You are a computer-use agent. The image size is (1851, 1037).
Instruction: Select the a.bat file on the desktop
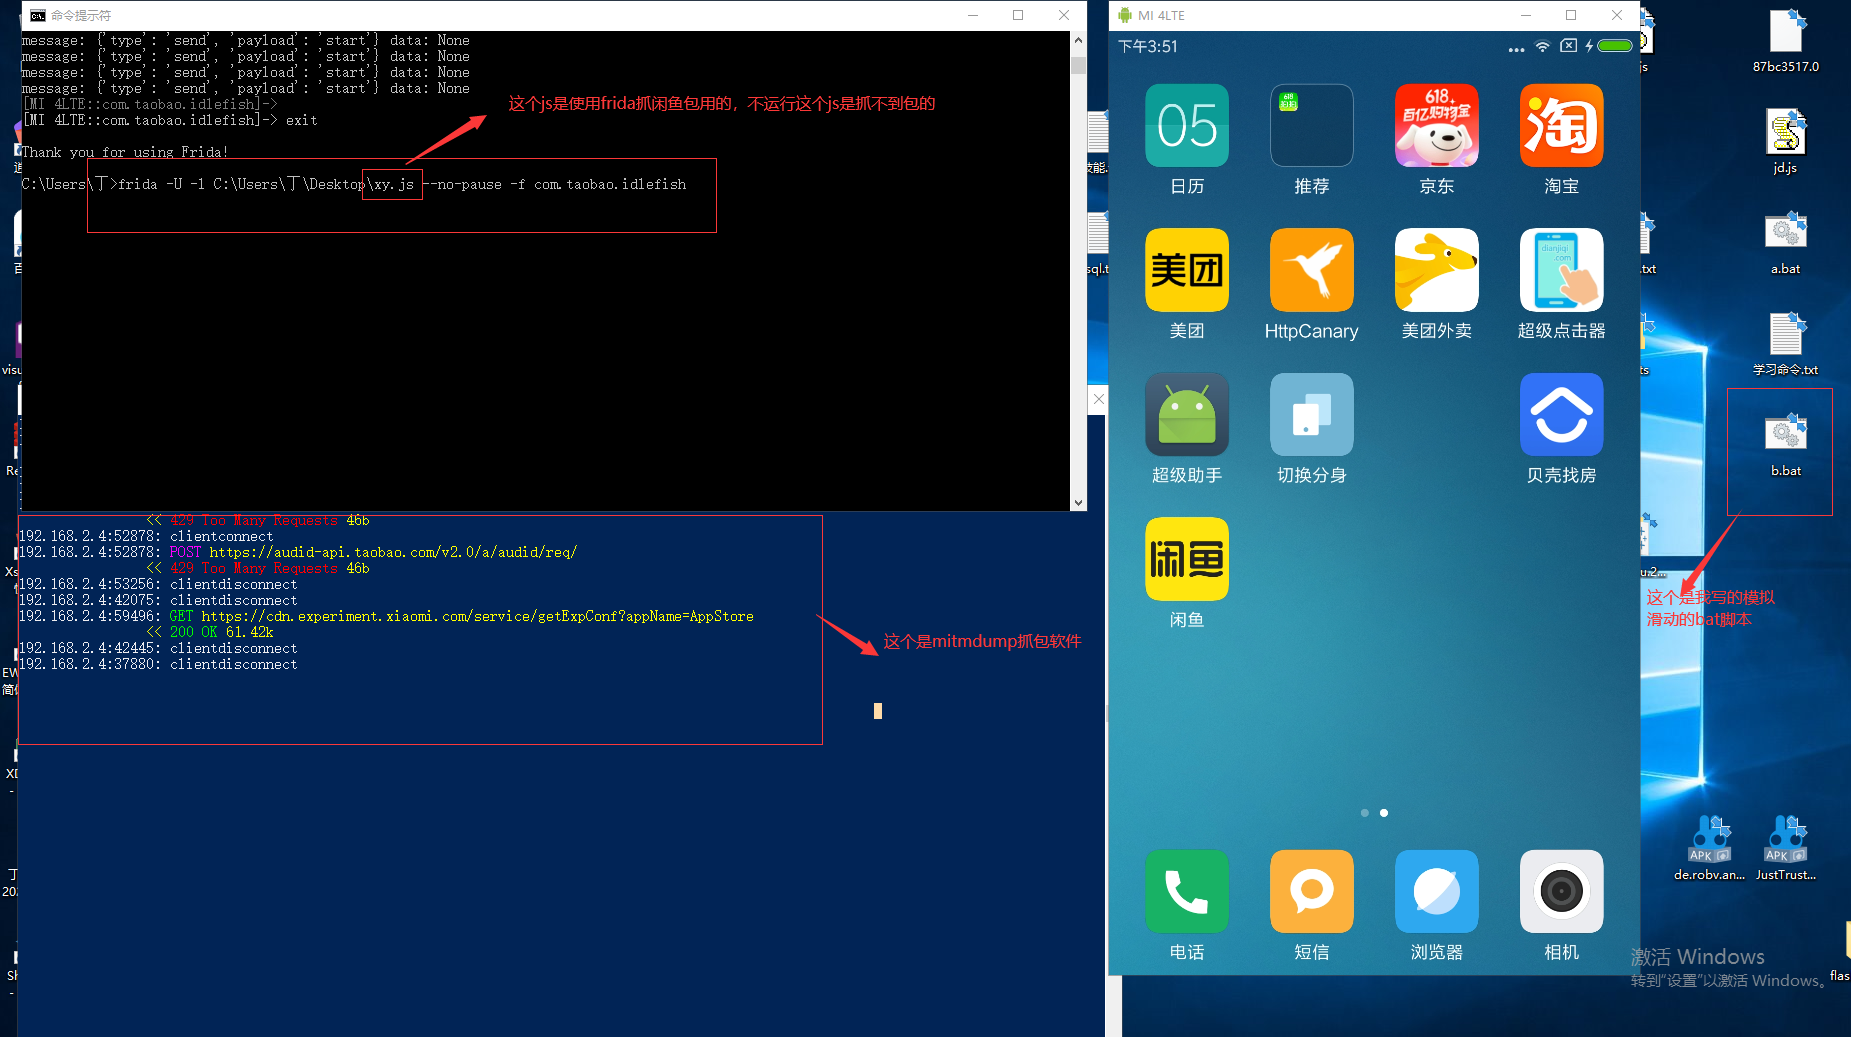tap(1785, 243)
